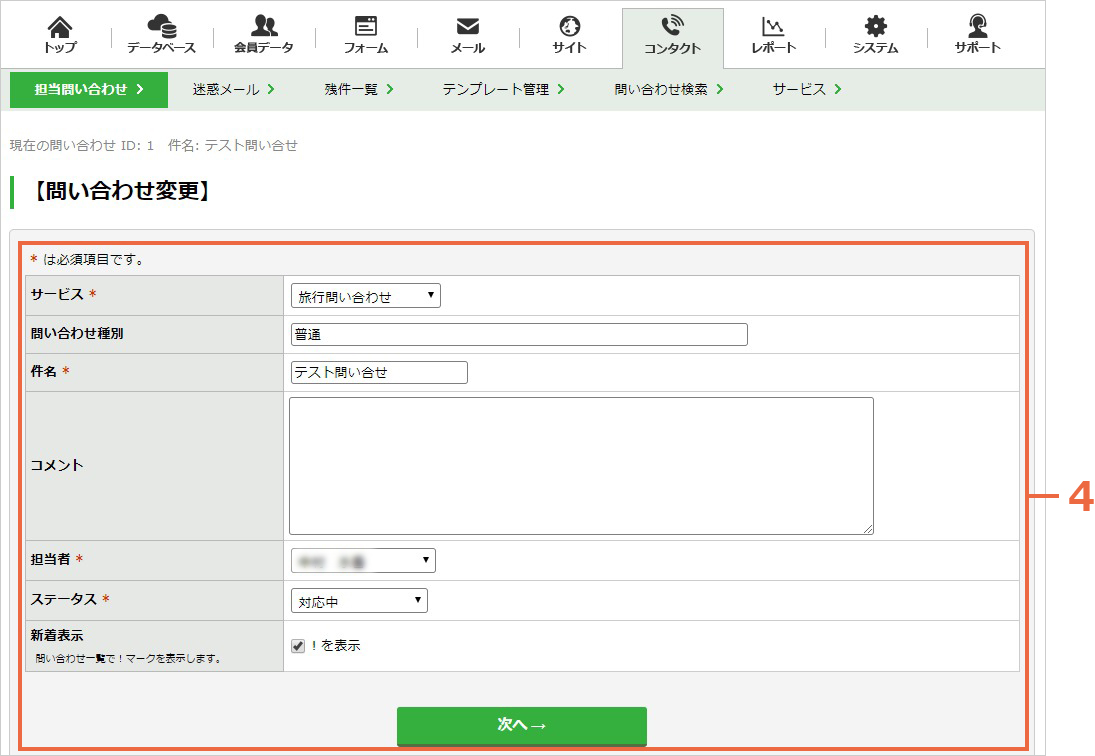Switch to the テンプレート管理 submenu tab
The height and width of the screenshot is (756, 1095).
pos(503,89)
